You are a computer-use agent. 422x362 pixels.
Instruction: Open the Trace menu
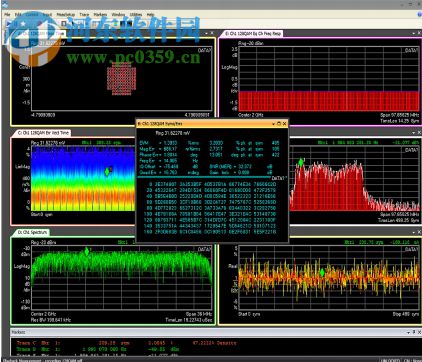pyautogui.click(x=84, y=15)
